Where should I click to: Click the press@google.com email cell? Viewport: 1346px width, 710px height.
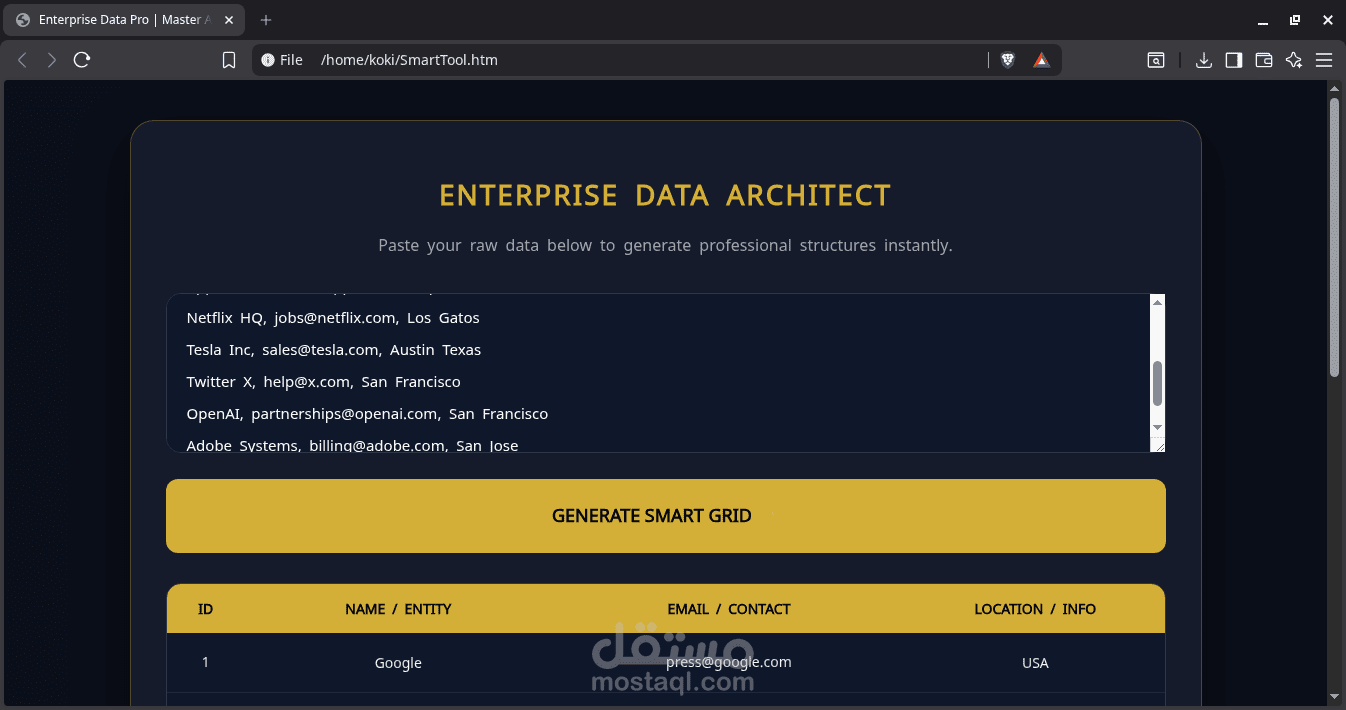[729, 662]
